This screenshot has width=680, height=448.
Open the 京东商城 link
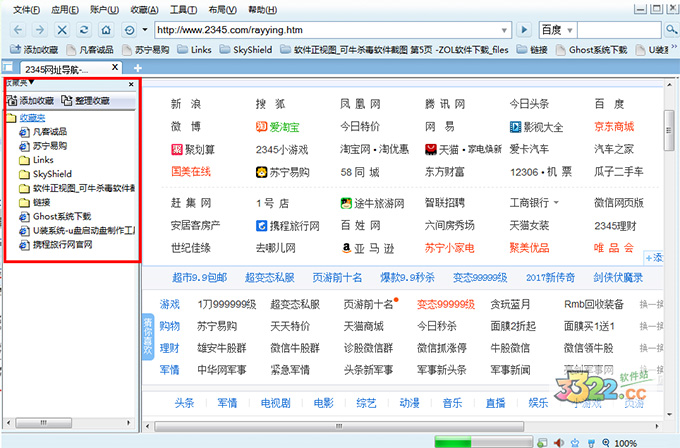[614, 127]
